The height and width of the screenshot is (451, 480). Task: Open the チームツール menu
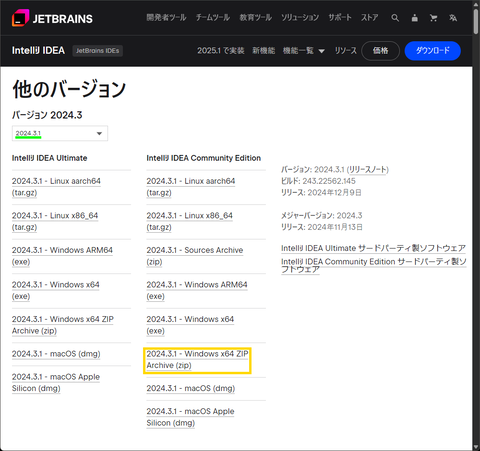point(213,18)
